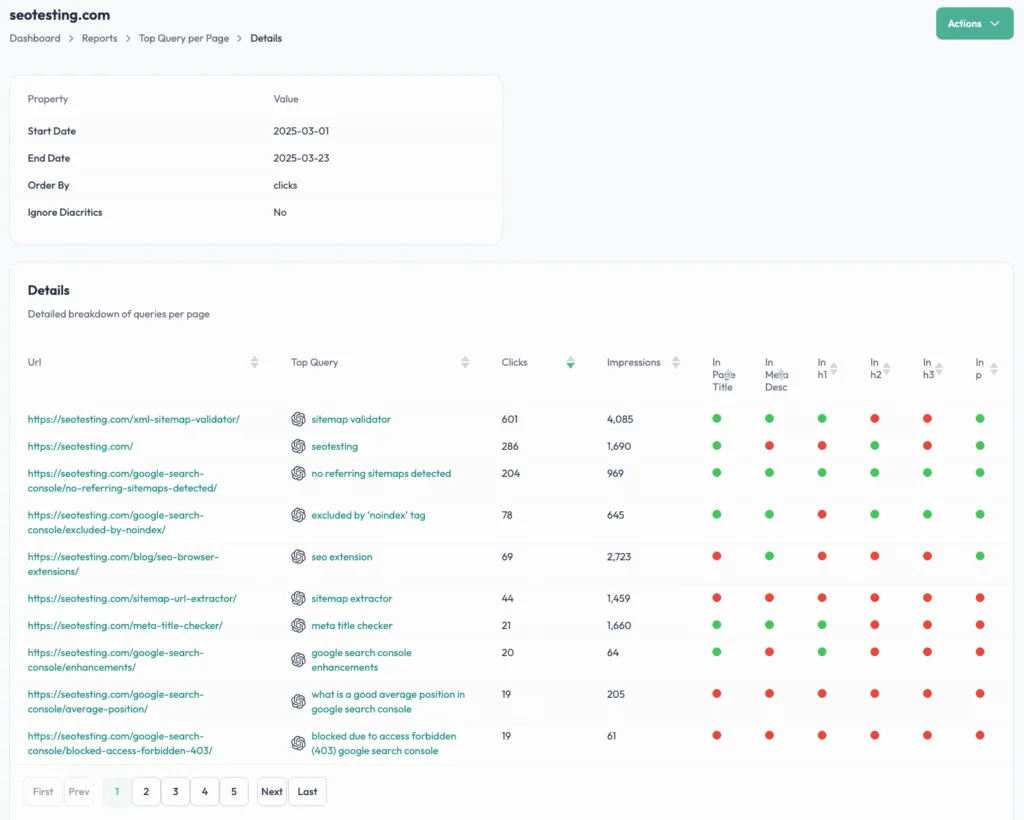Click the green "In Page Title" dot for sitemap validator

pos(717,419)
